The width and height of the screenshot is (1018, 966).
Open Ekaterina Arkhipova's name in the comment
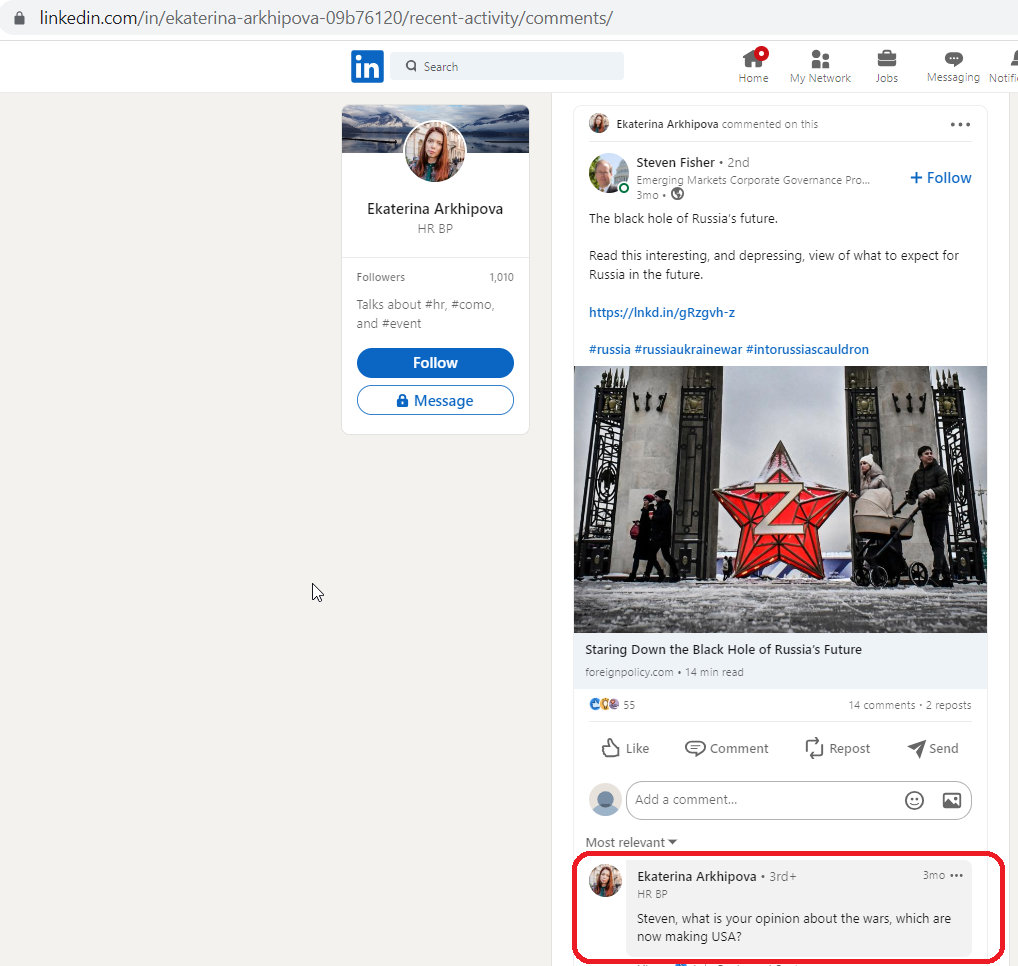(x=697, y=876)
